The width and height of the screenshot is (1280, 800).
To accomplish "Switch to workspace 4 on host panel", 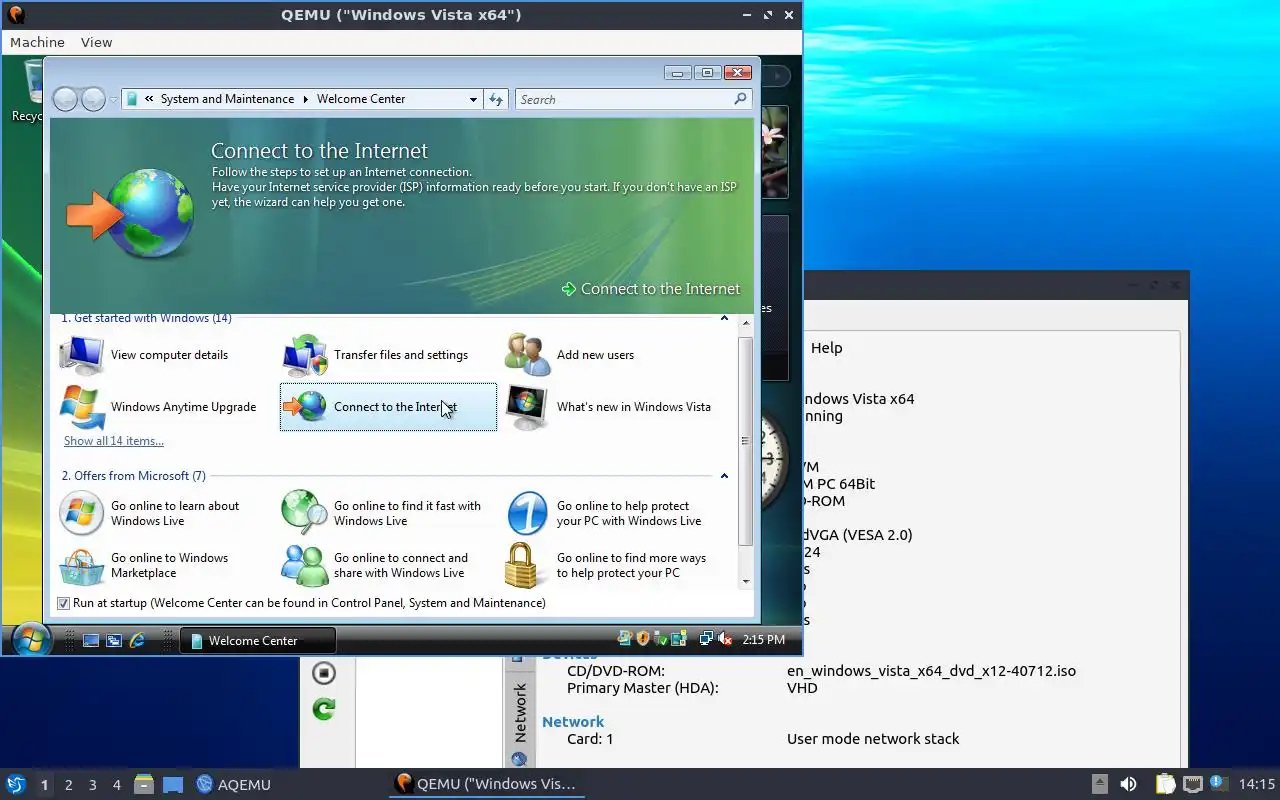I will pos(116,784).
